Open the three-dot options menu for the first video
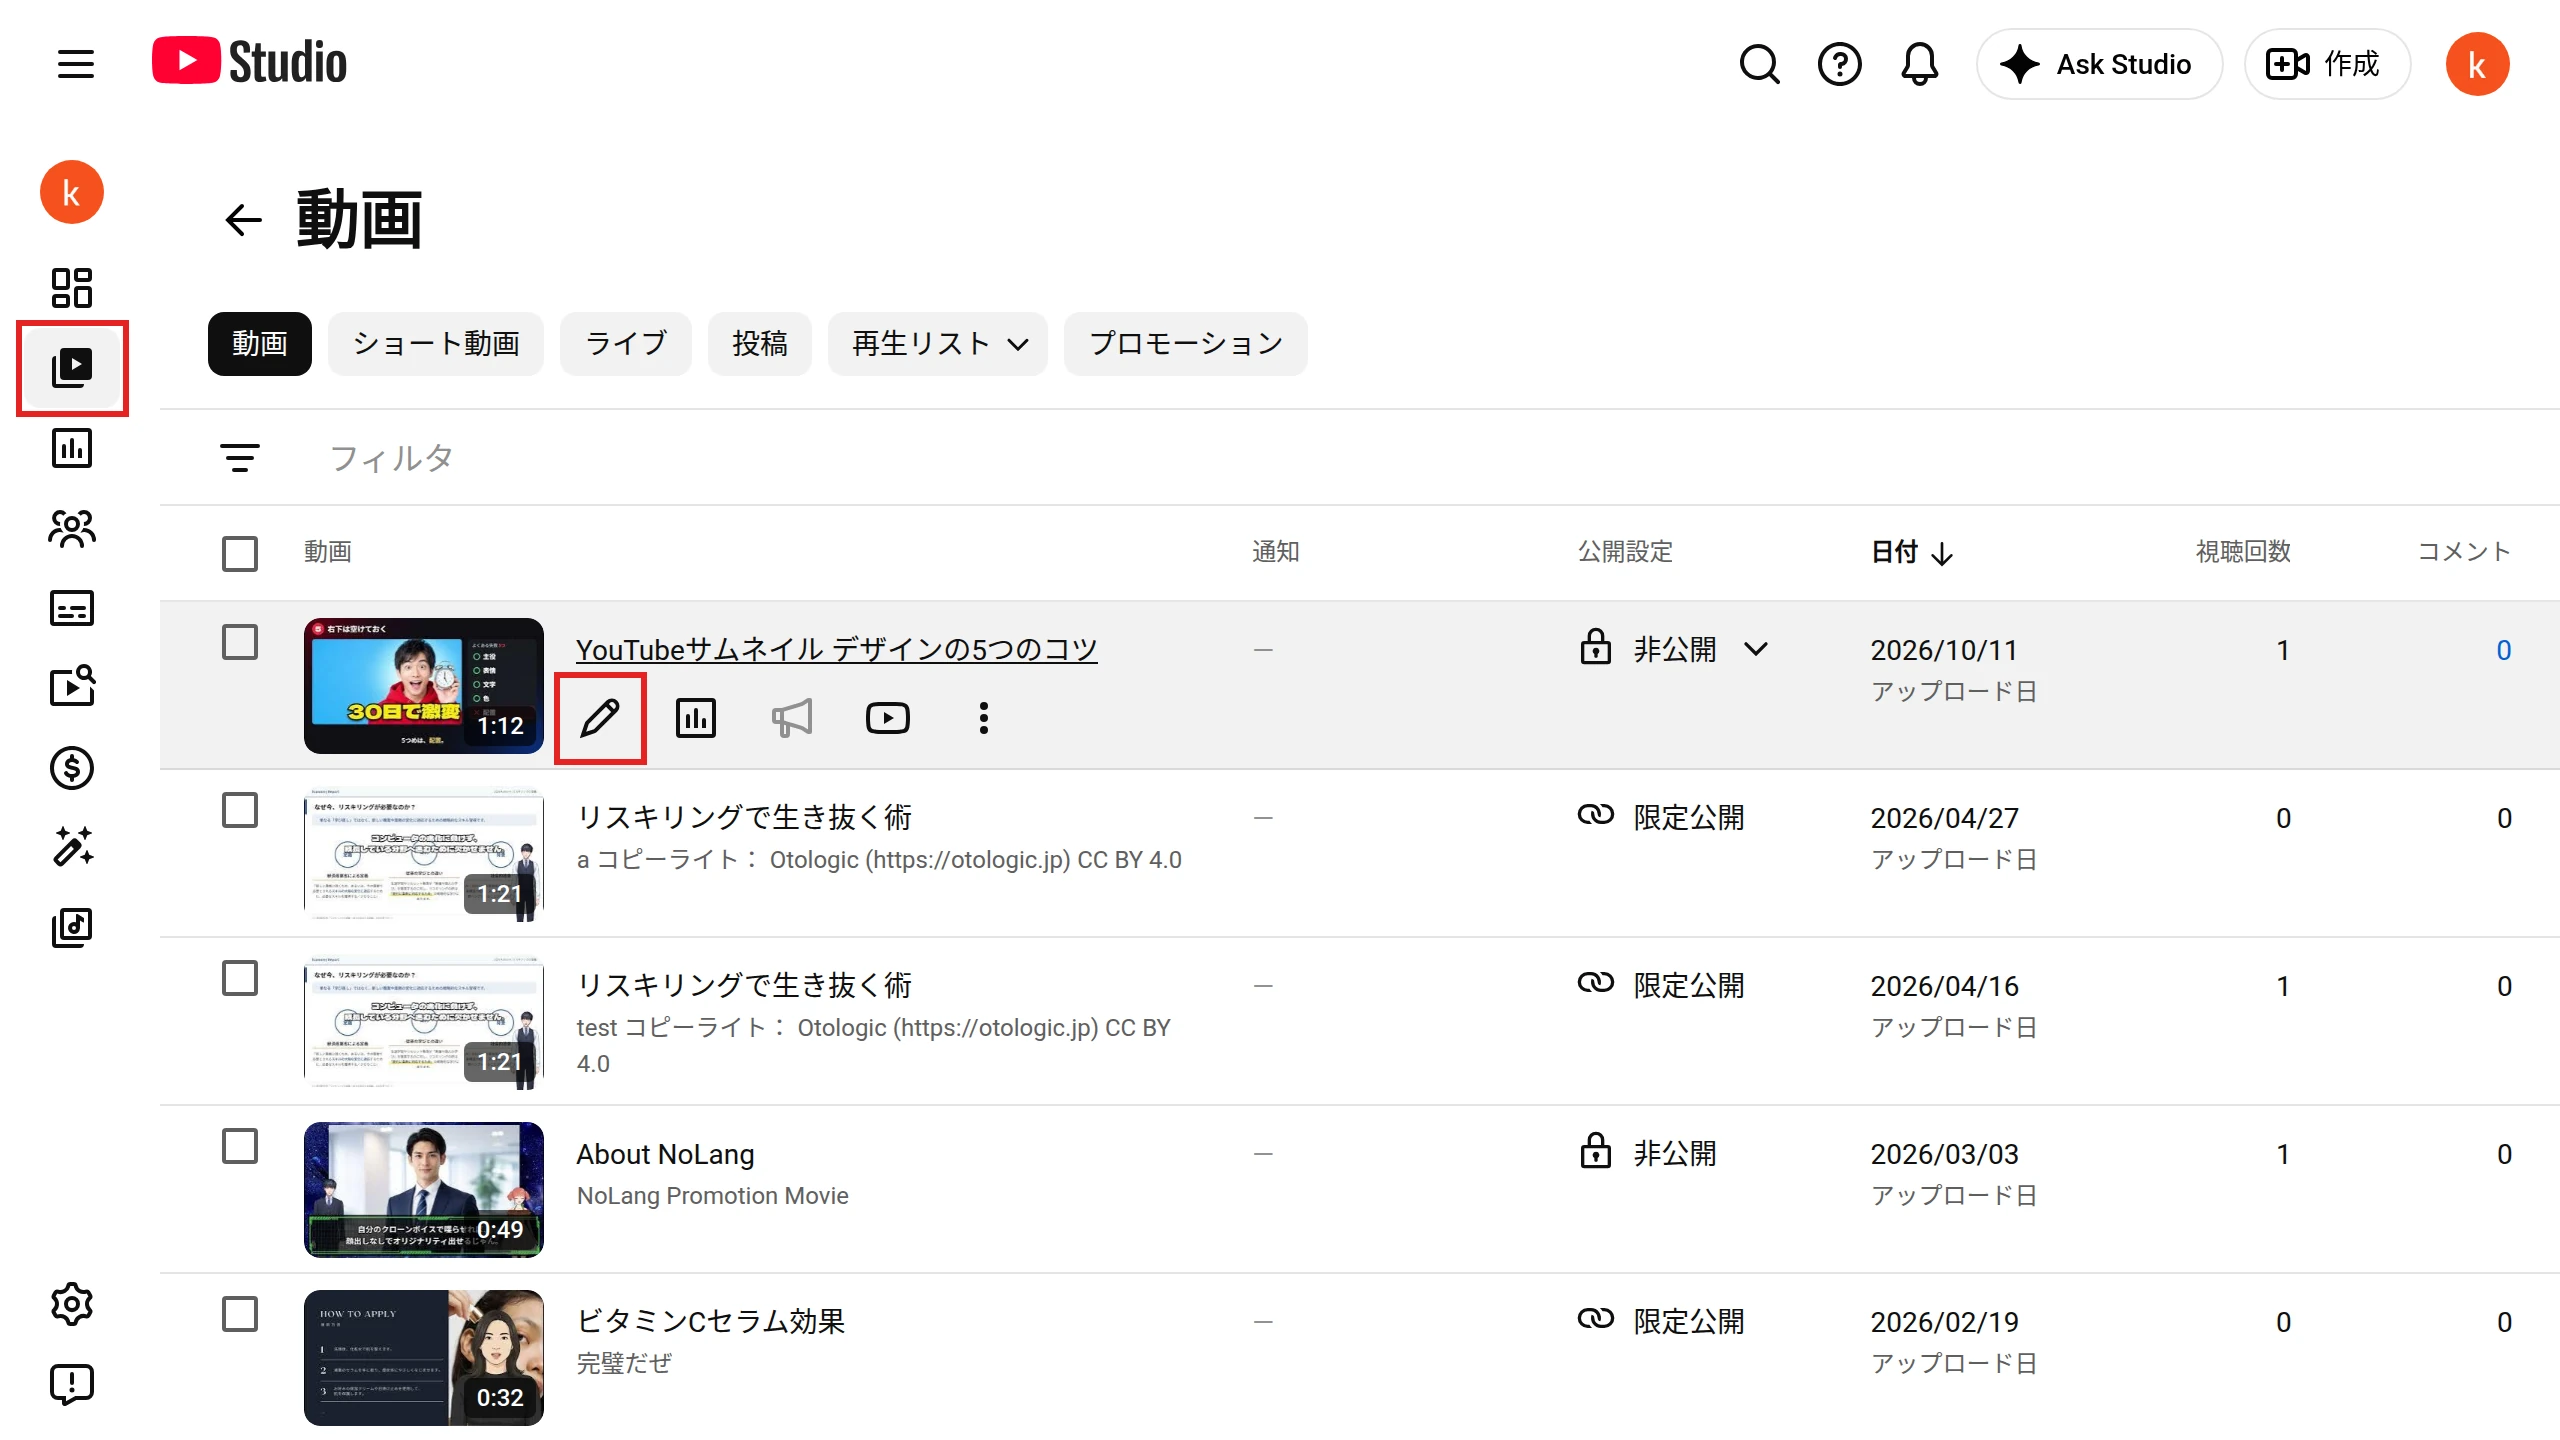 tap(984, 718)
